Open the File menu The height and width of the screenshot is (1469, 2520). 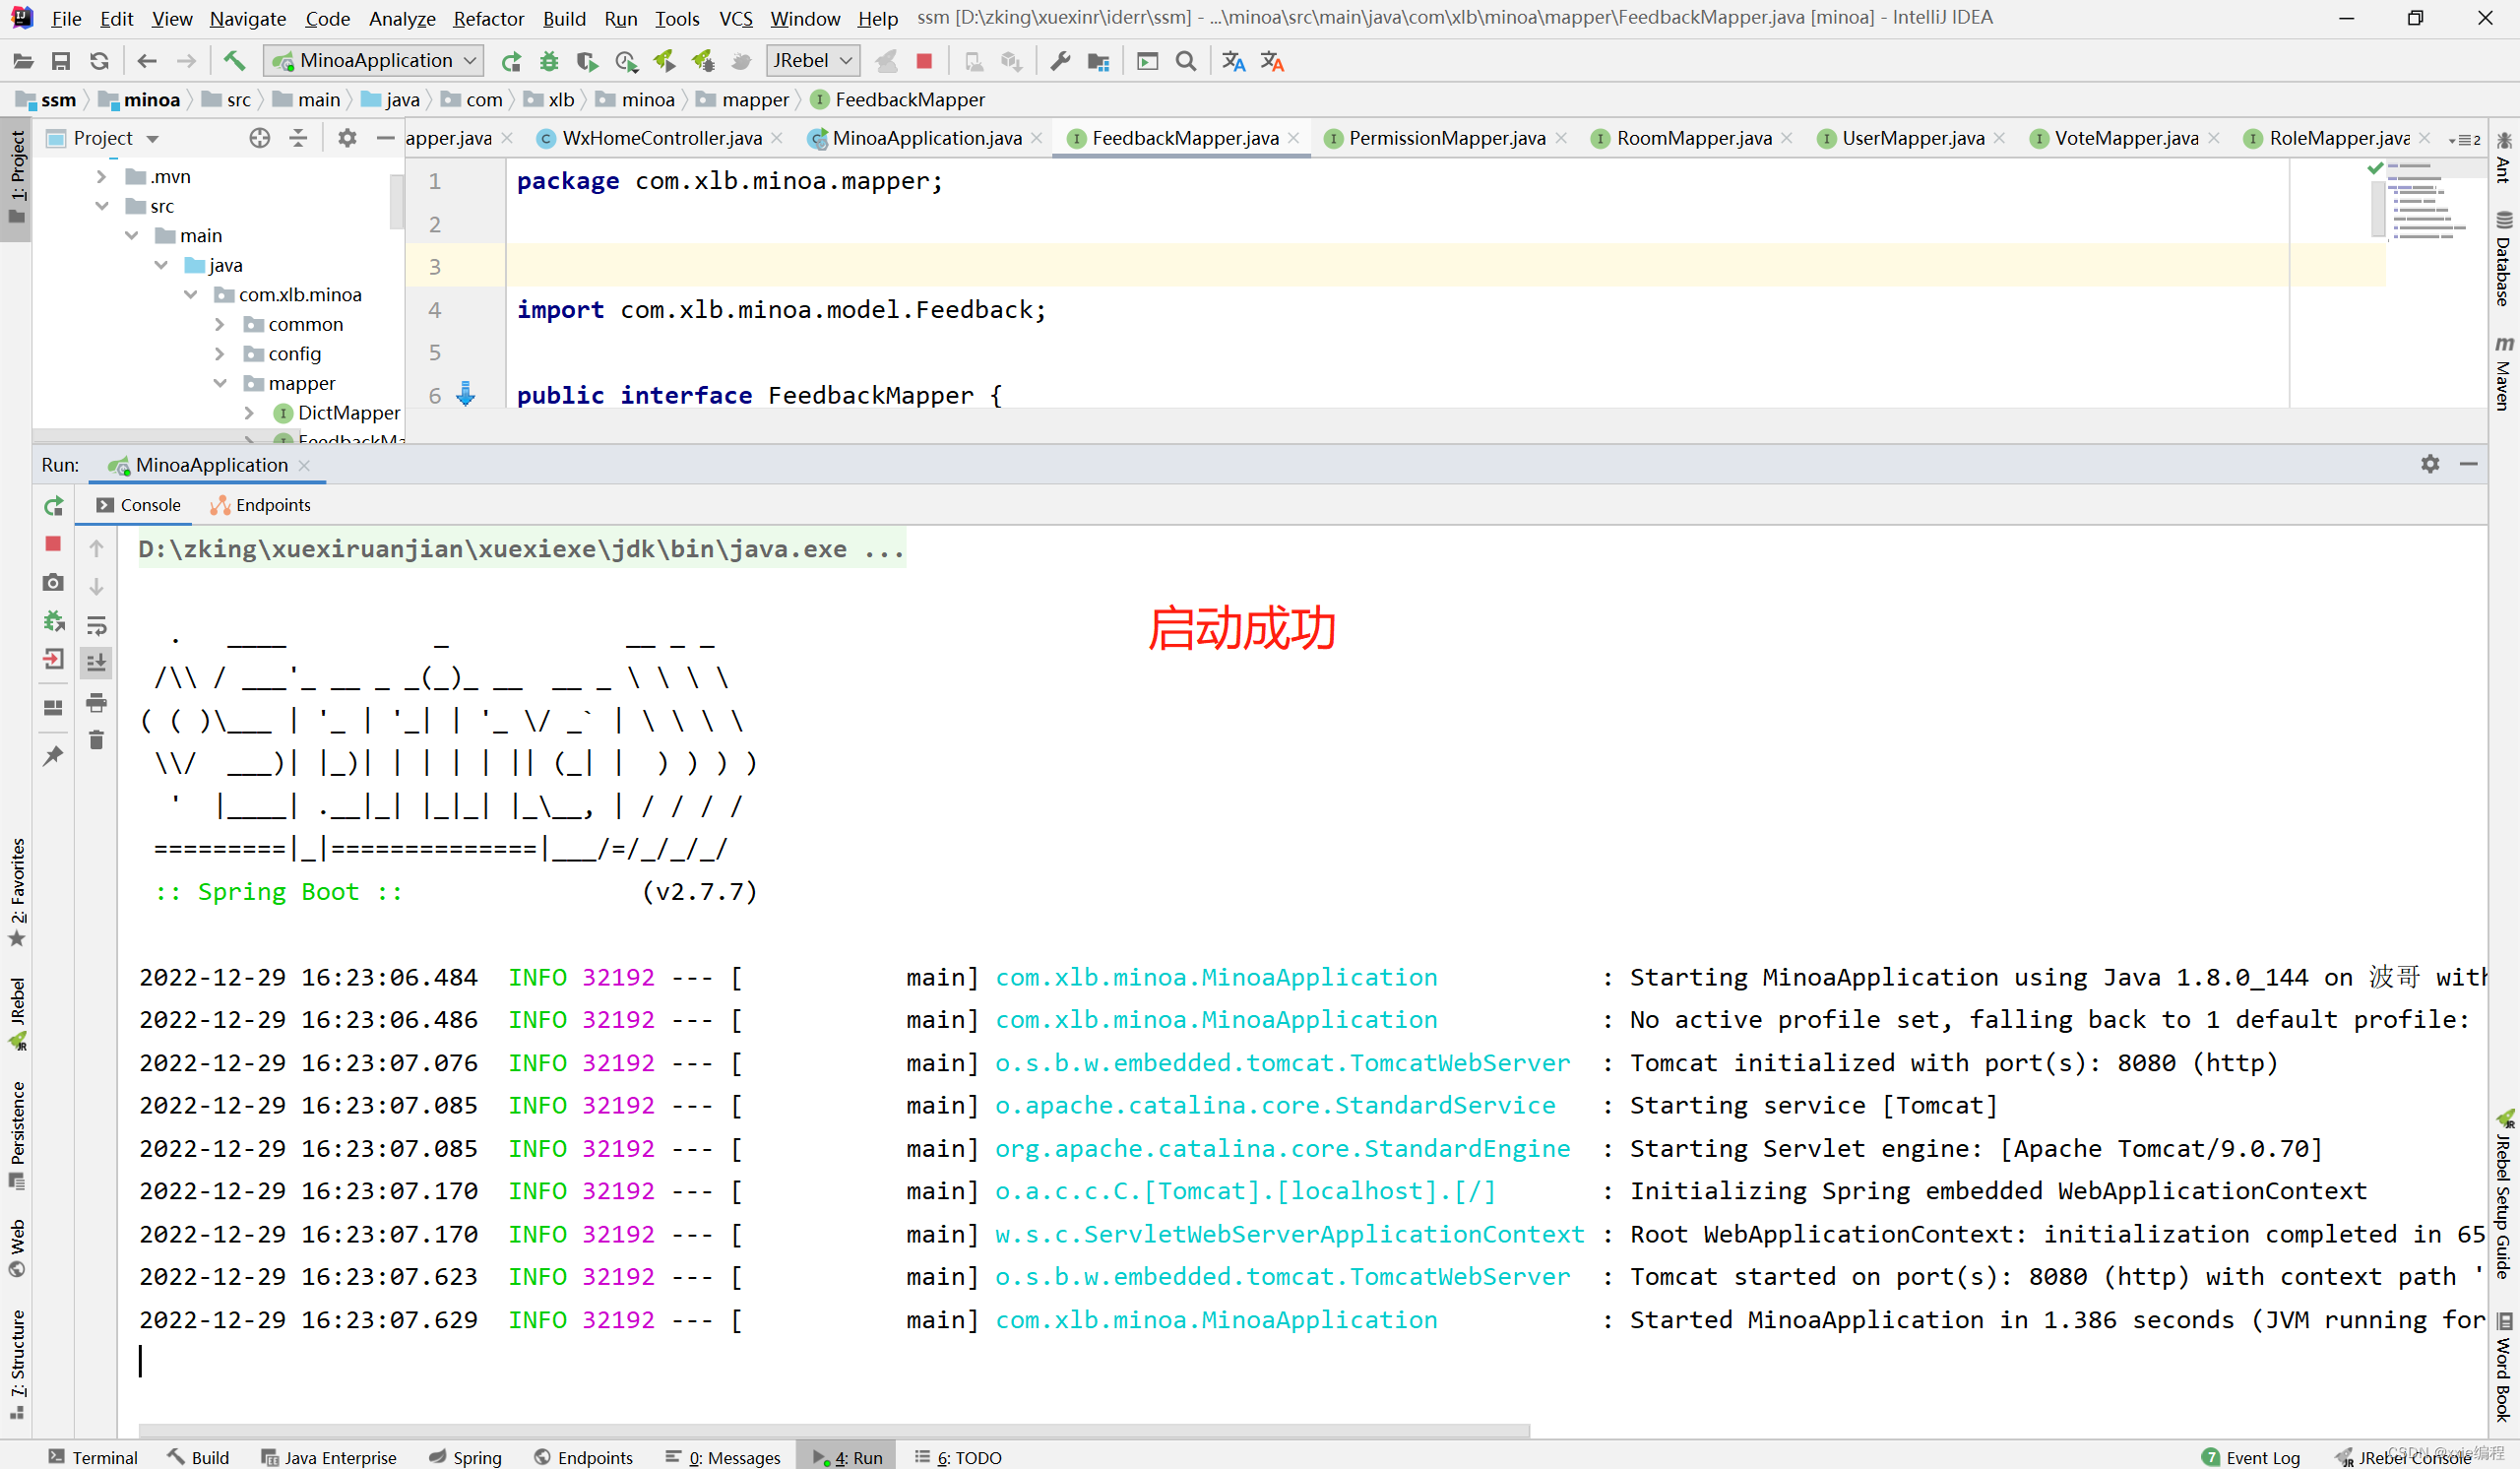[66, 18]
